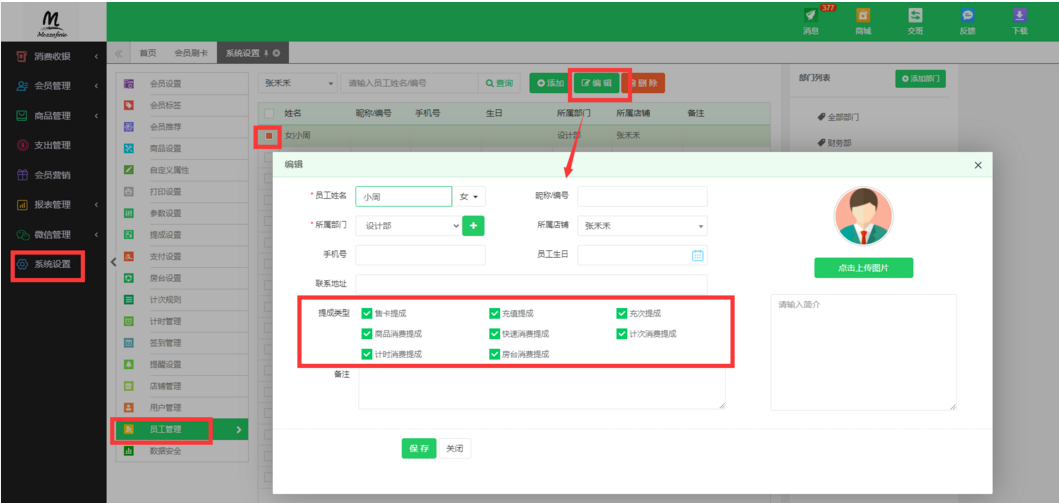Click the green plus button beside 所属部门
1059x503 pixels.
[x=474, y=226]
